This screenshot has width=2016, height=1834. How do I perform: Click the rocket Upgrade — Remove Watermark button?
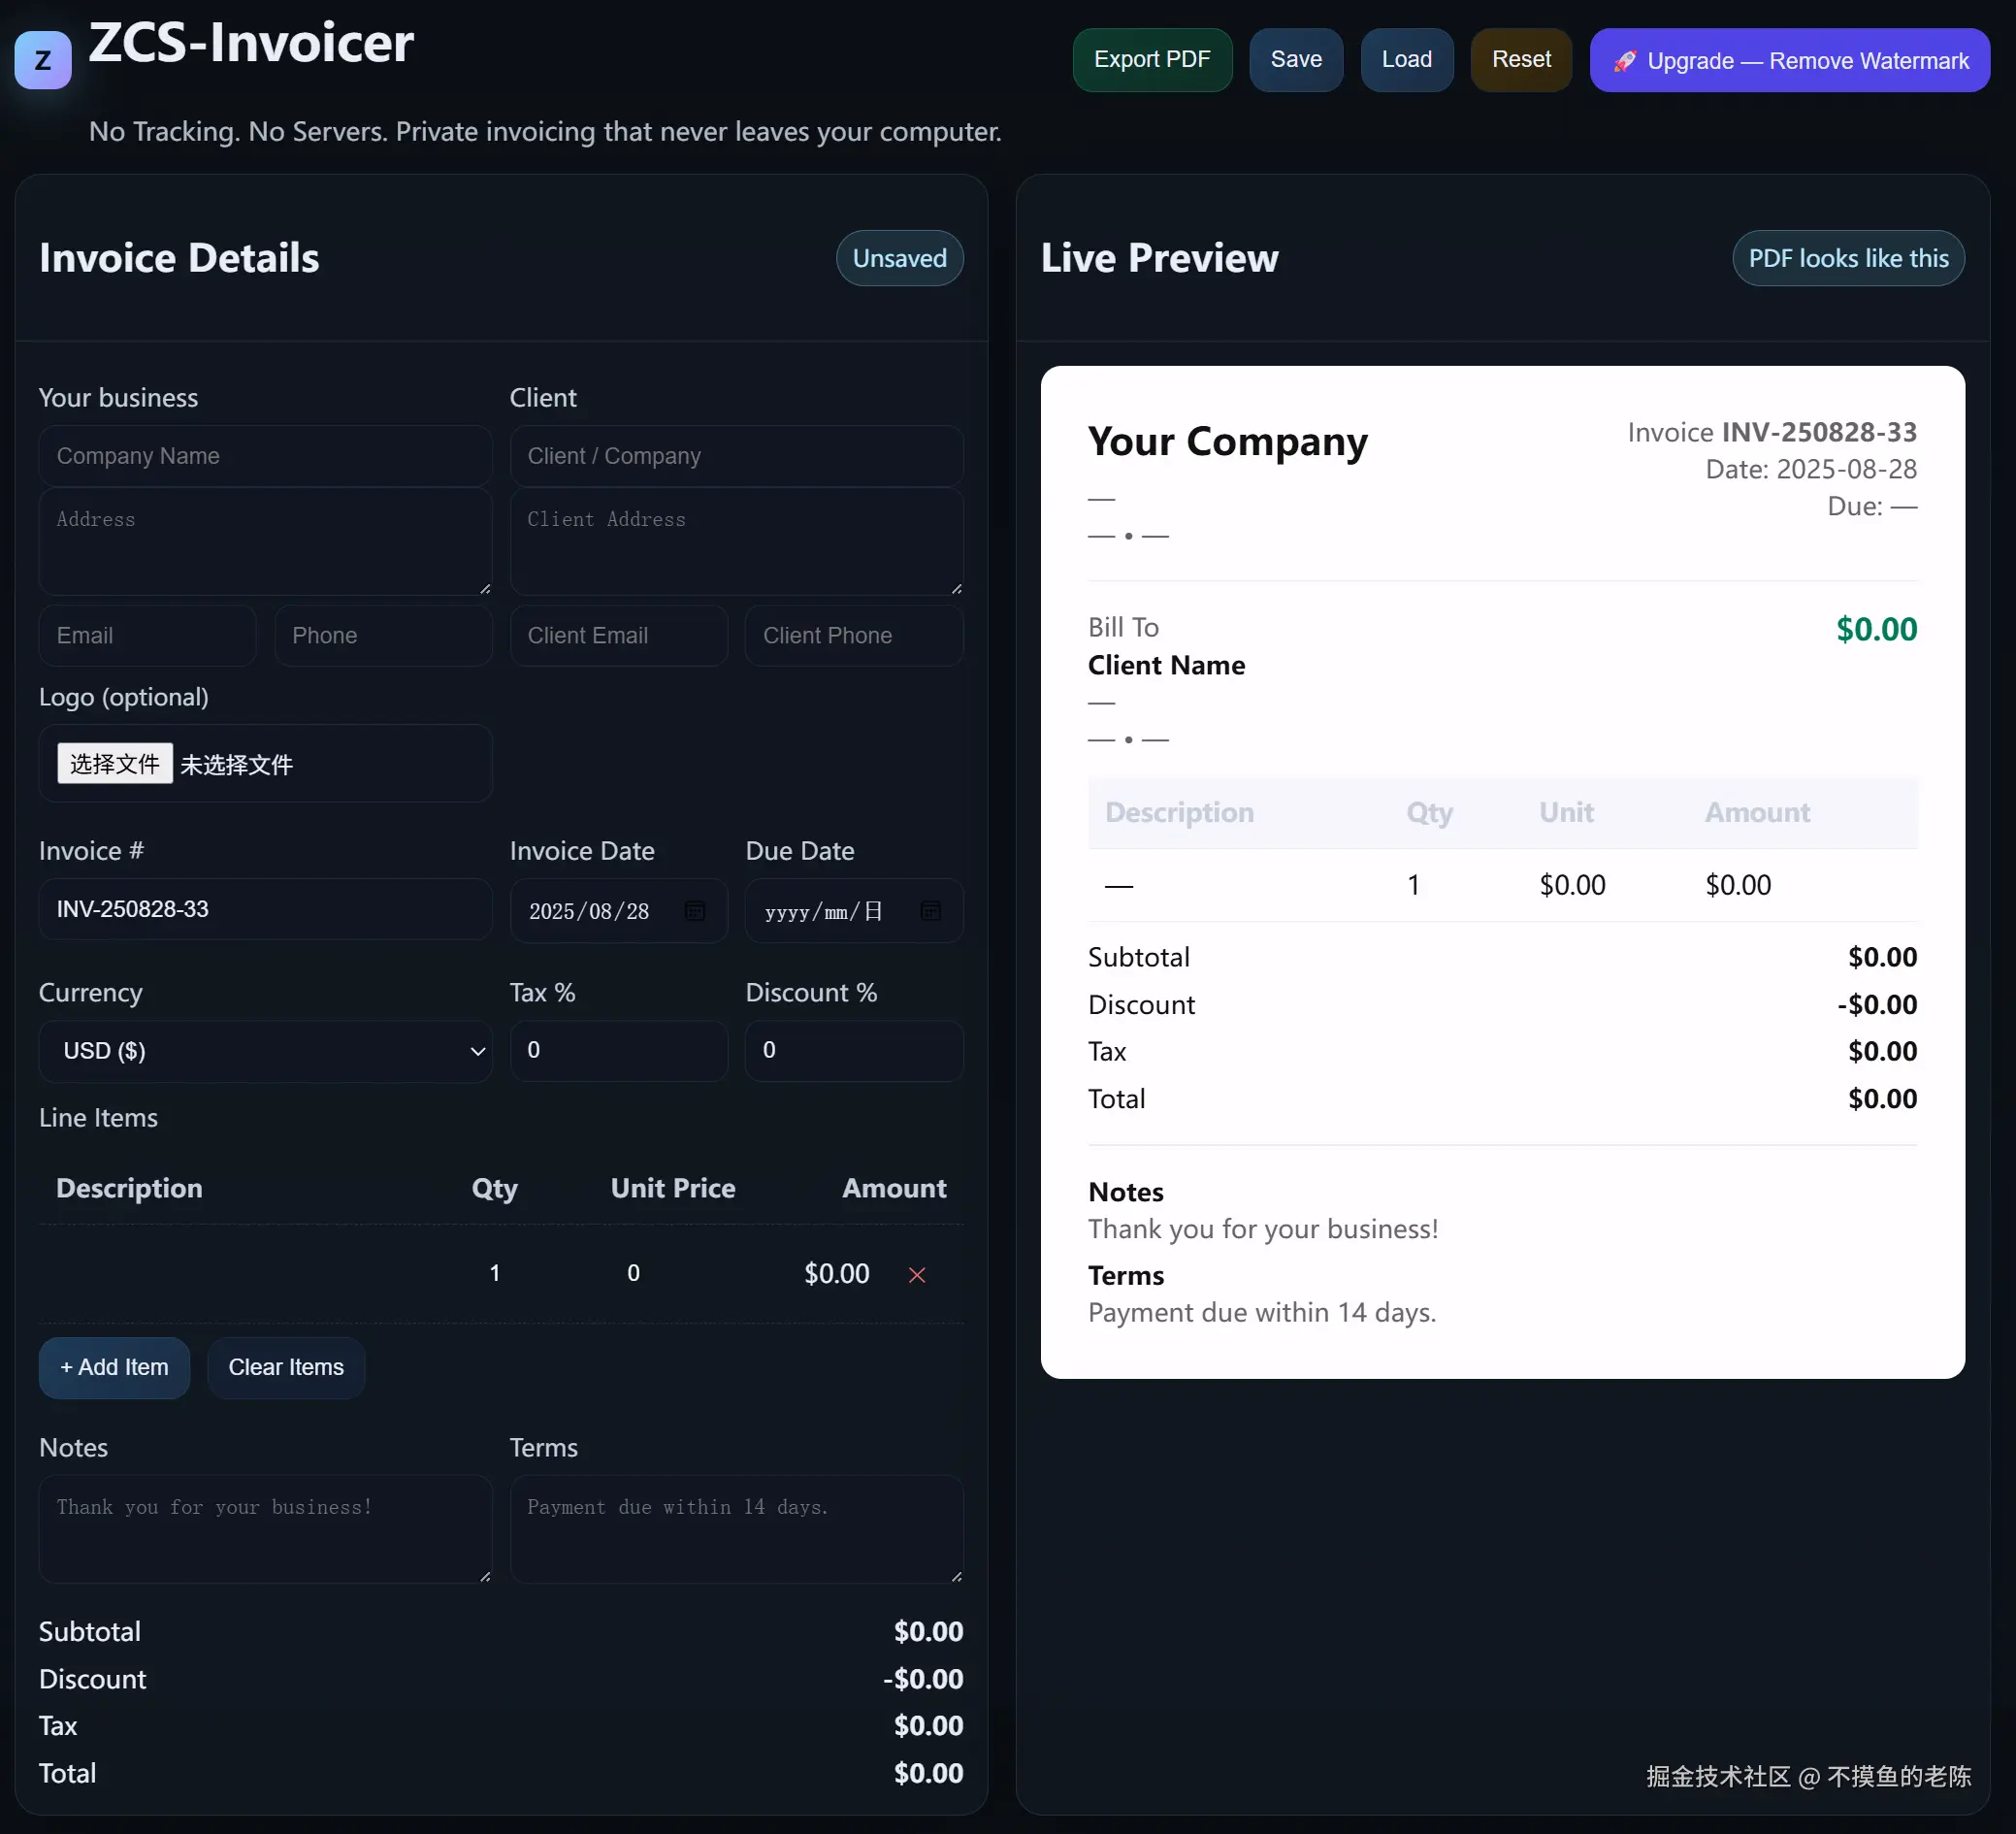(1789, 60)
